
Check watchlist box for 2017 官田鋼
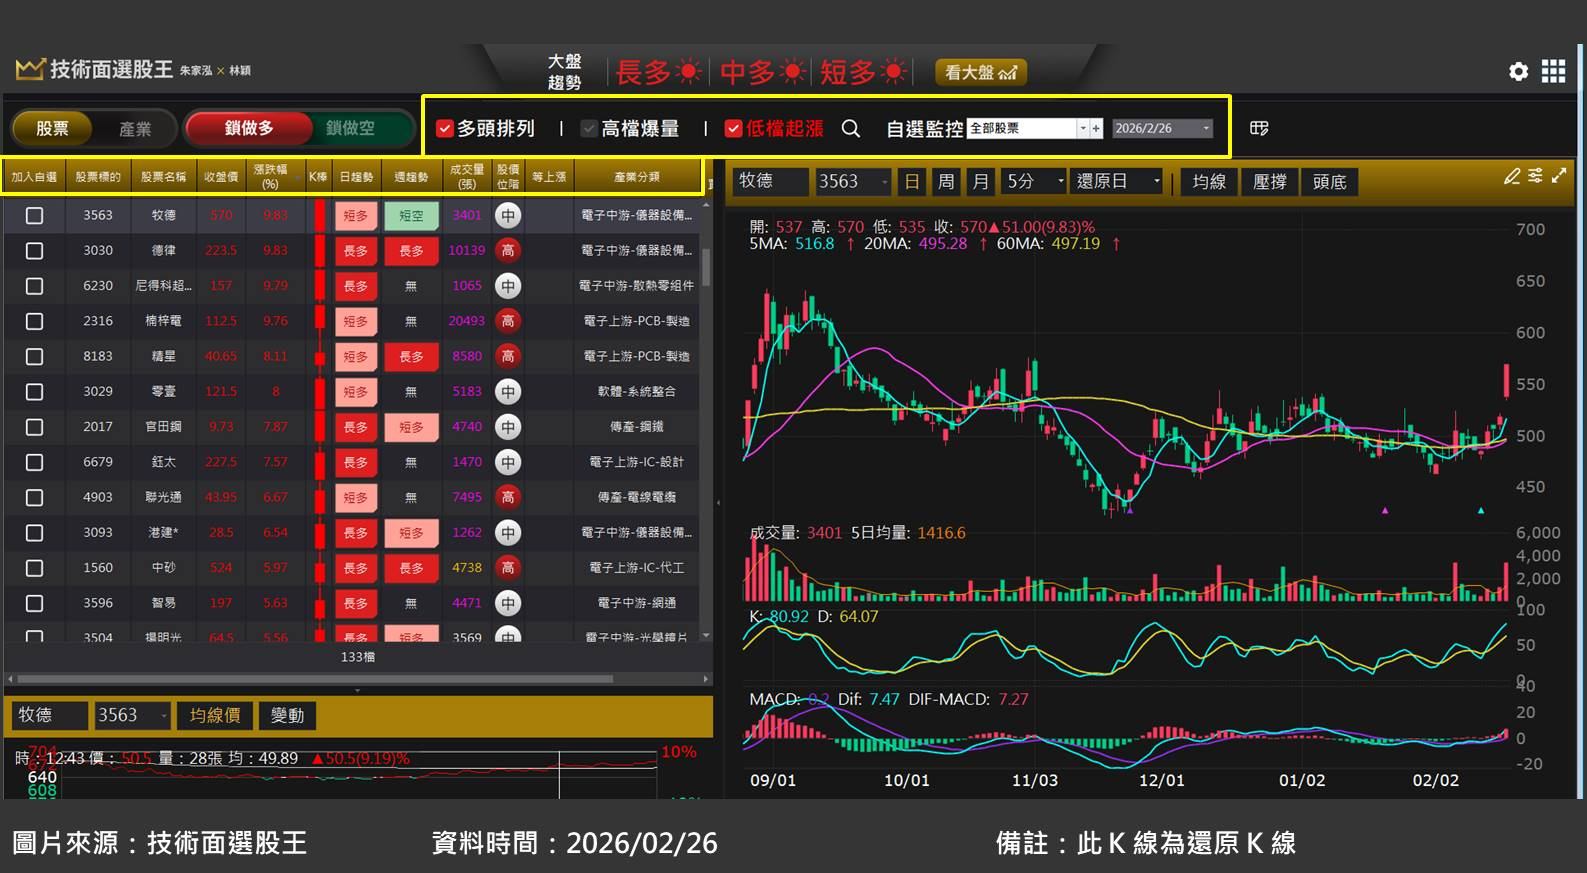[x=34, y=427]
